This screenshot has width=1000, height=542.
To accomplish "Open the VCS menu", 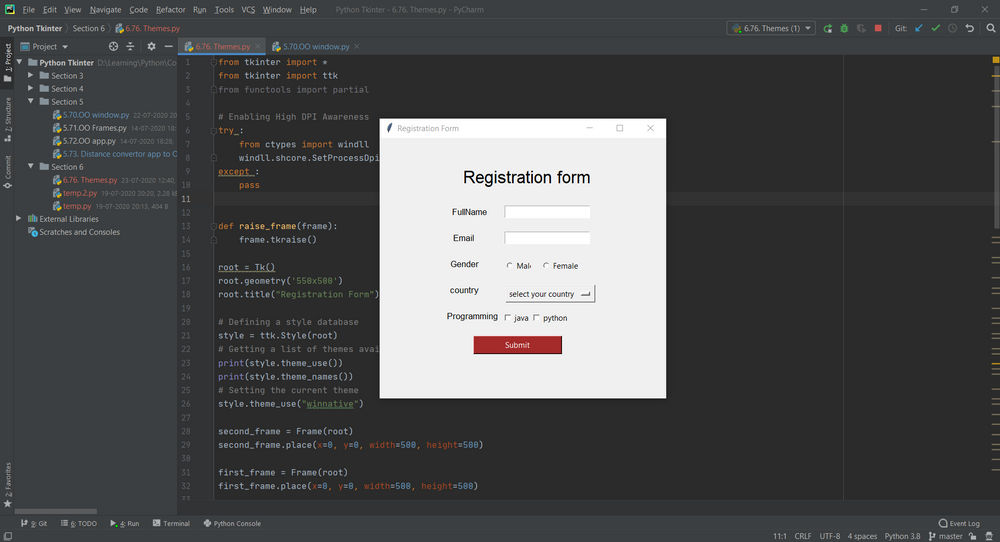I will click(x=248, y=10).
